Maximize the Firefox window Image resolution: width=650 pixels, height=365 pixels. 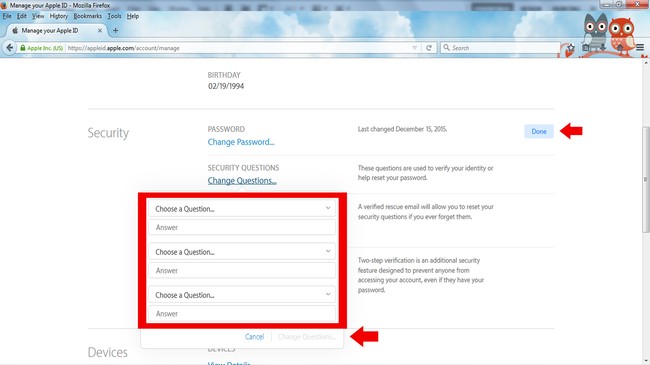(618, 4)
